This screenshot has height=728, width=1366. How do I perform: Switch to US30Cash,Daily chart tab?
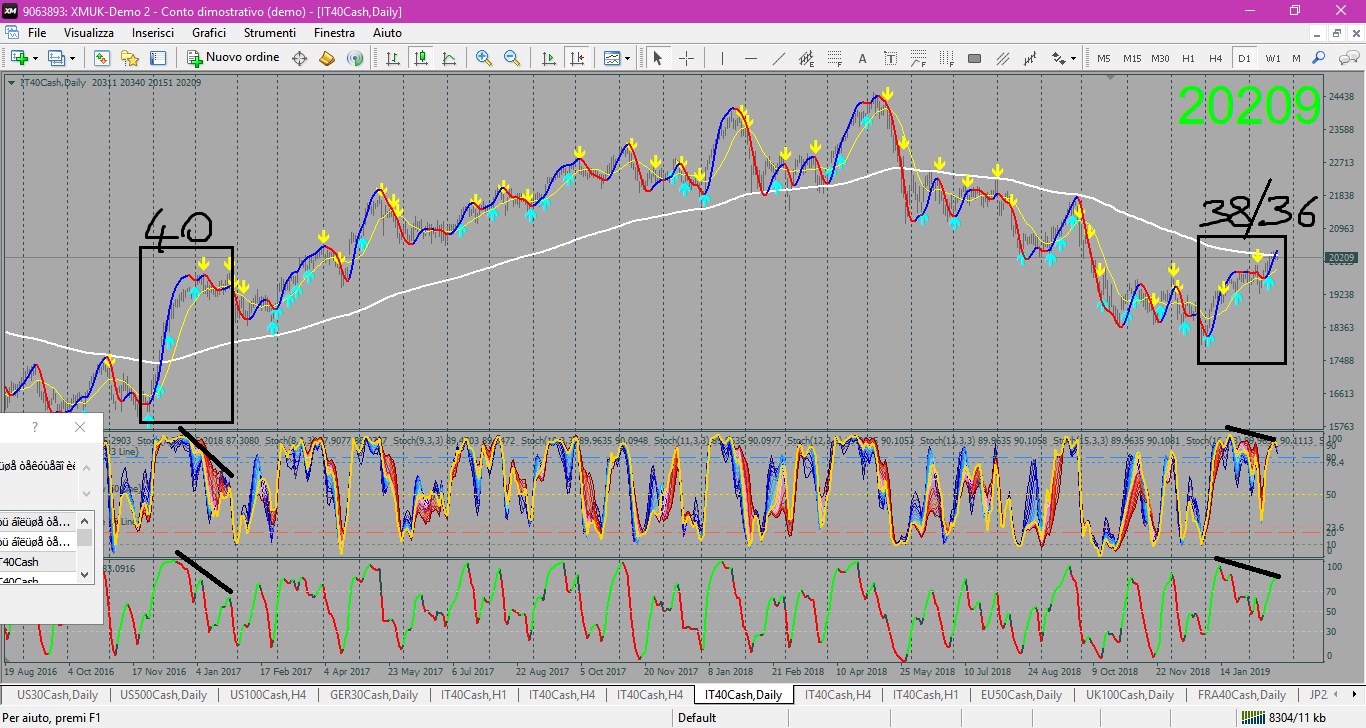[x=59, y=694]
